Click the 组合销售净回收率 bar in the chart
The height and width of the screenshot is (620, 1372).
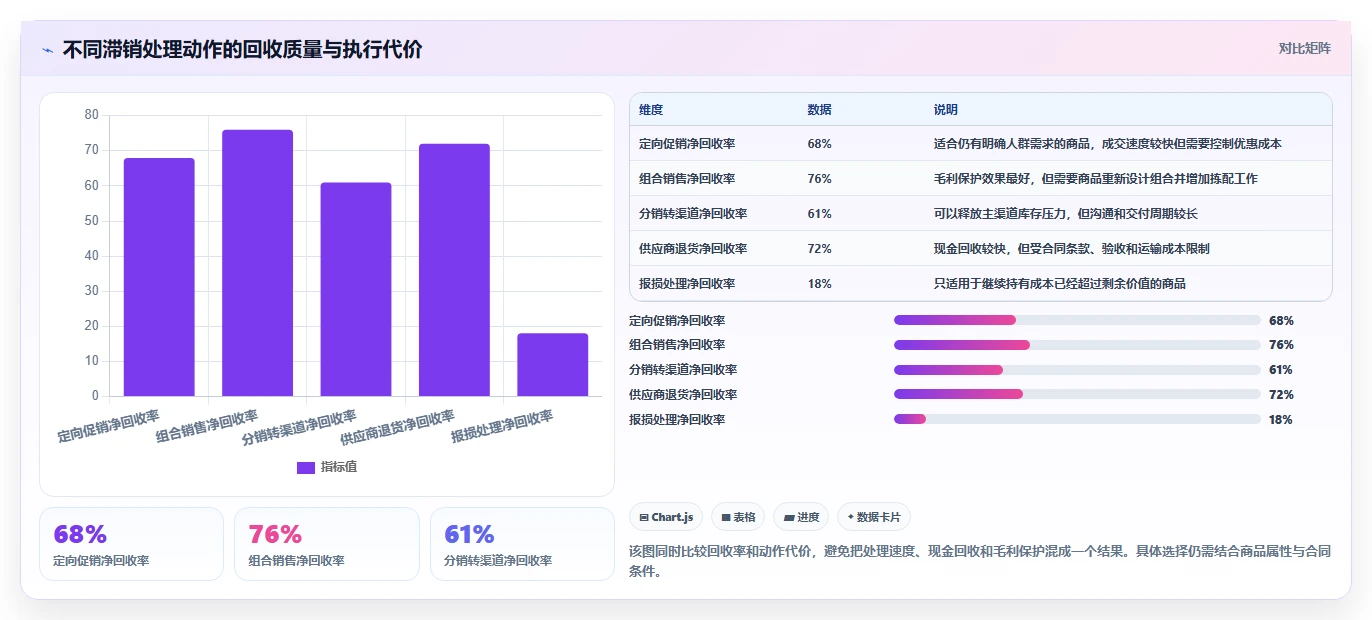258,263
